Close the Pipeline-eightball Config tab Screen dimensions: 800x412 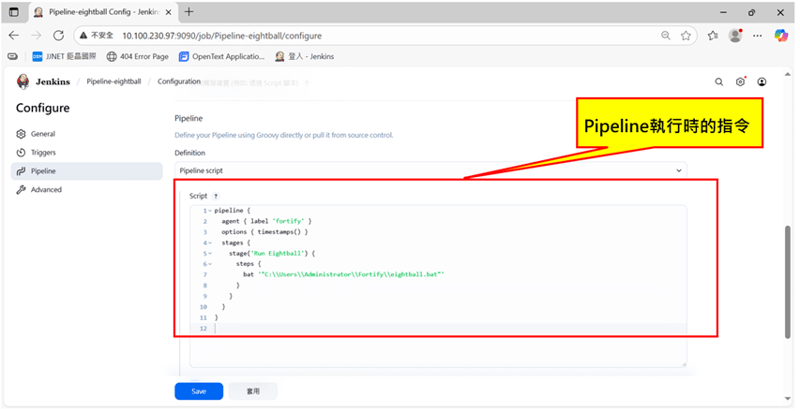point(169,12)
